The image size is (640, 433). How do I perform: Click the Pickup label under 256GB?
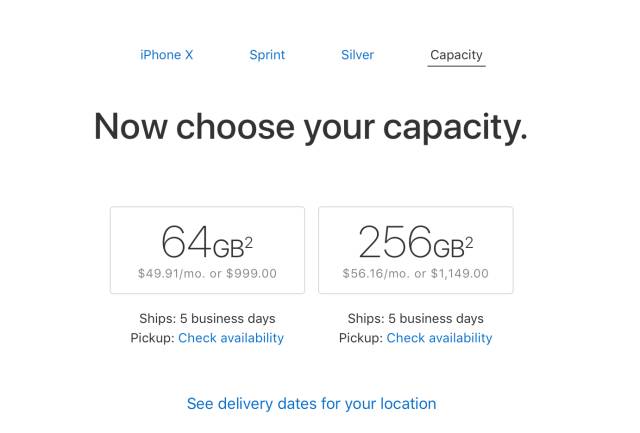coord(360,338)
